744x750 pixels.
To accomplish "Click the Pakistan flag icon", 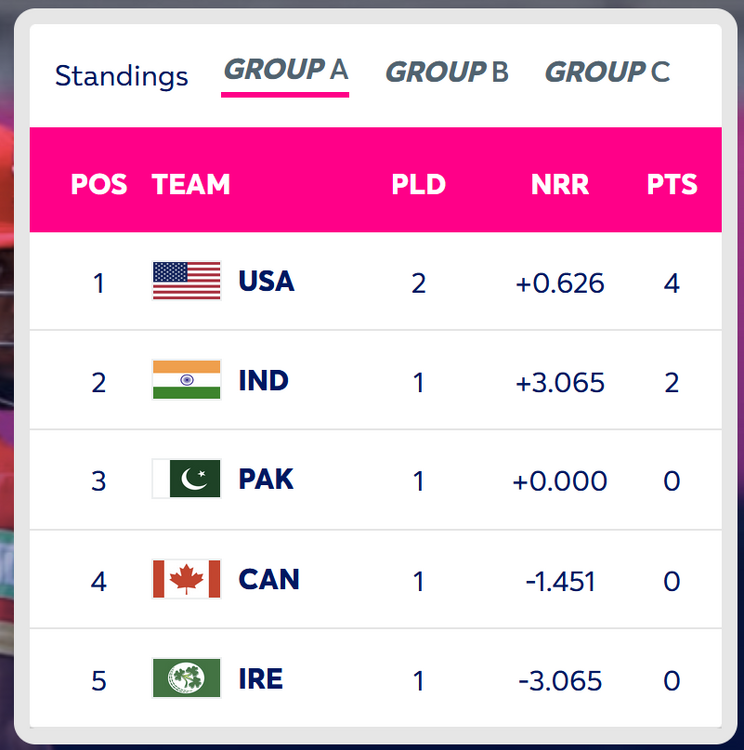I will [x=186, y=479].
